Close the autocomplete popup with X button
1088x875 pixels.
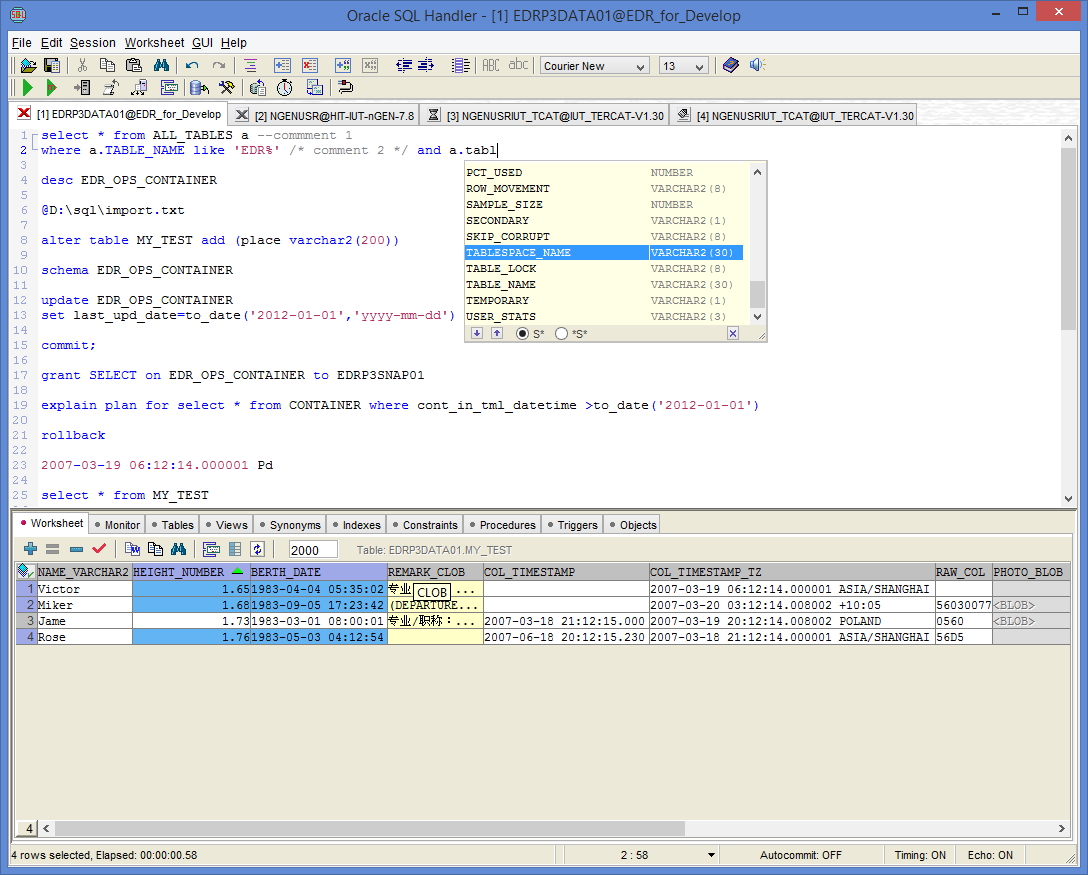point(732,333)
